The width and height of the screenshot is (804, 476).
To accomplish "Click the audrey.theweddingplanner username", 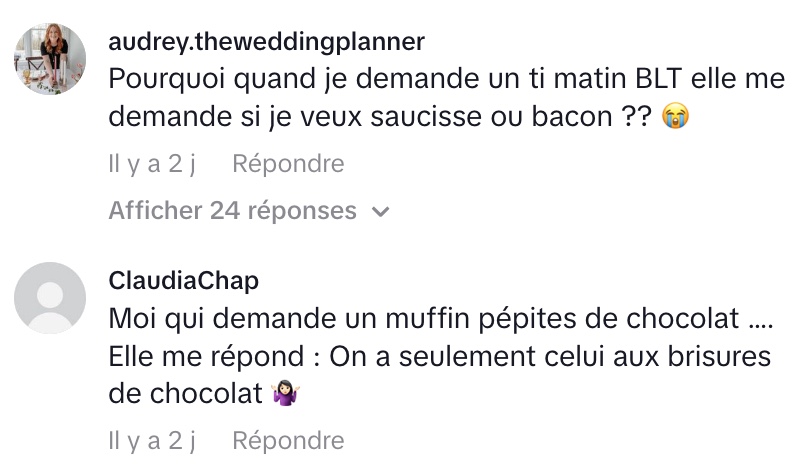I will 266,41.
